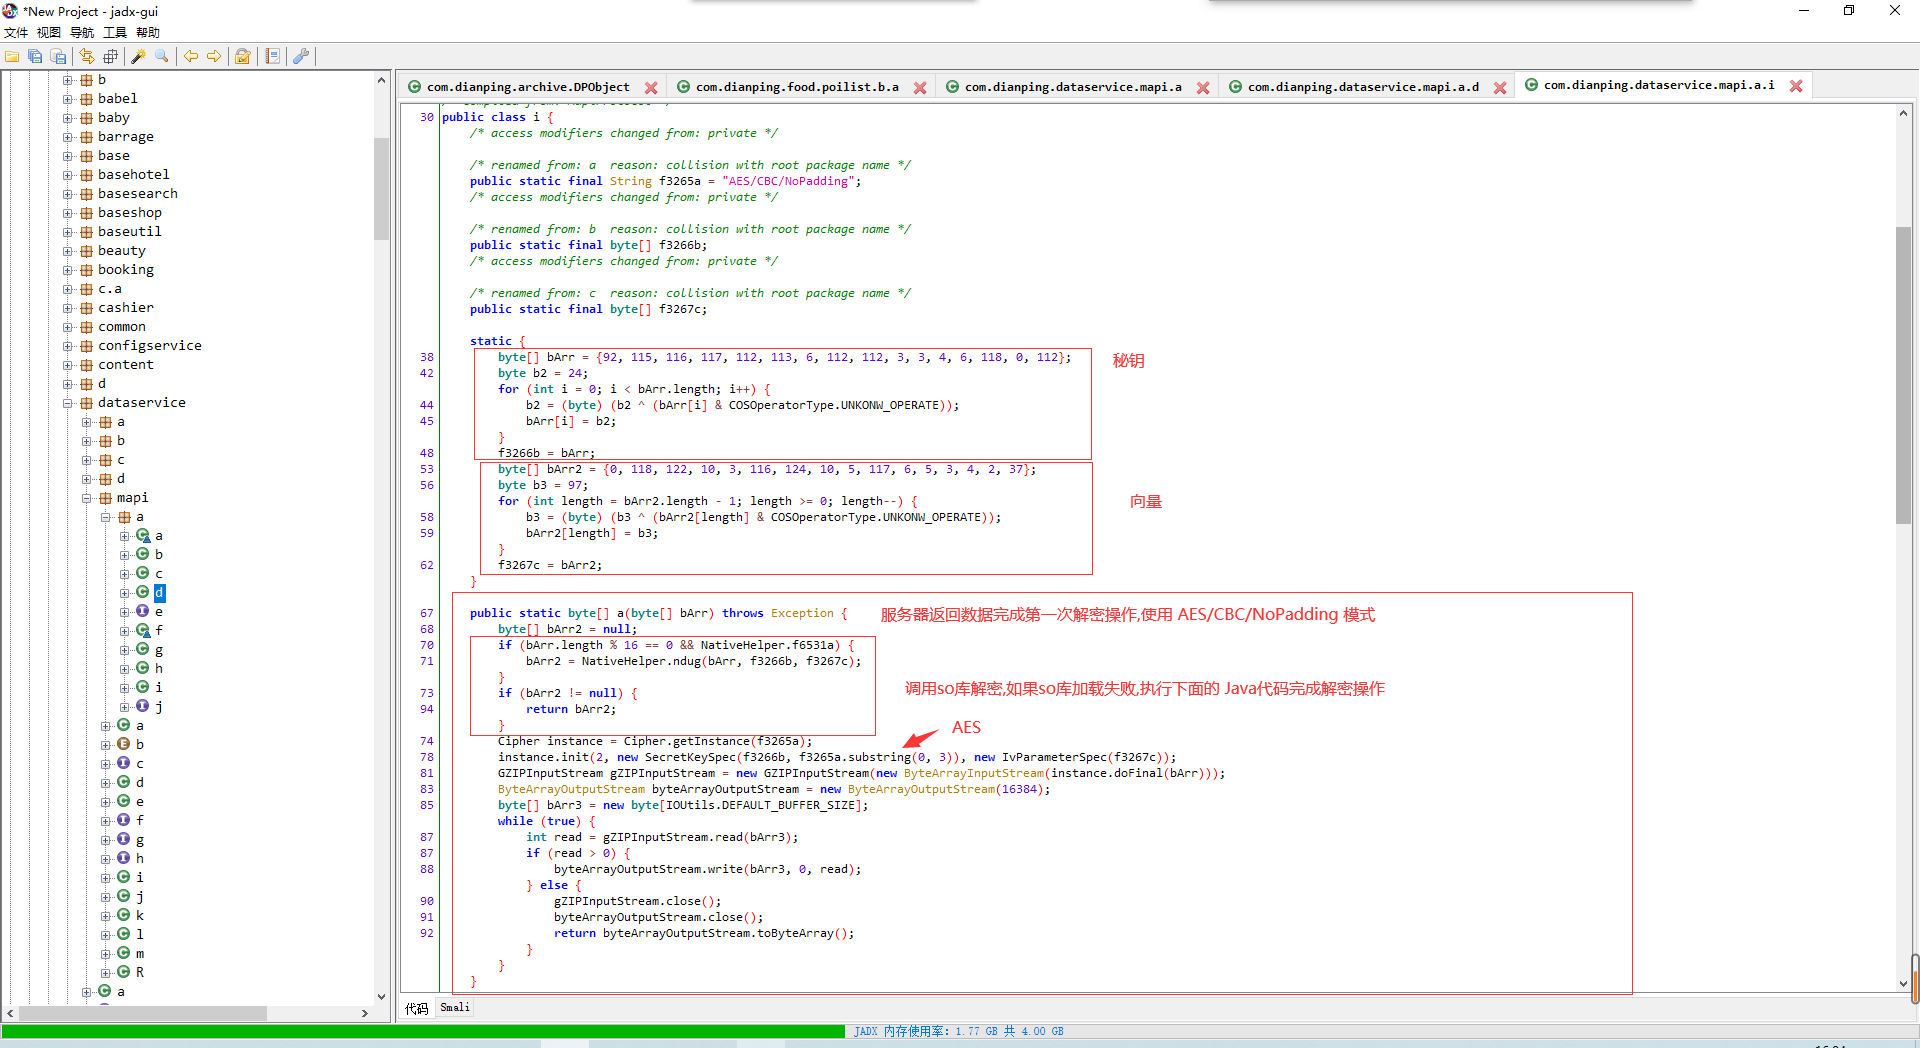
Task: Click the package tree vertical scrollbar thumb
Action: coord(381,189)
